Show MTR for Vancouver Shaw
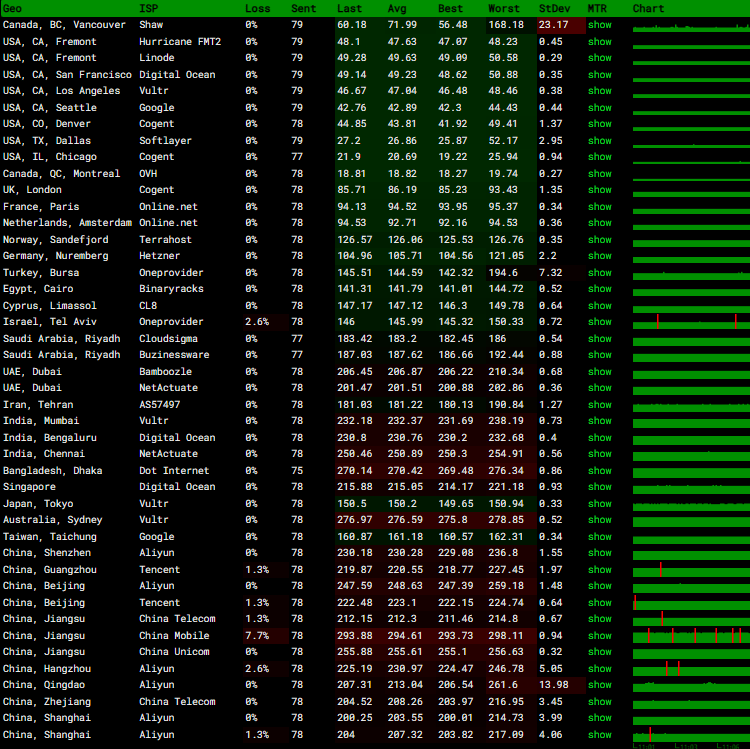The image size is (750, 749). 600,25
